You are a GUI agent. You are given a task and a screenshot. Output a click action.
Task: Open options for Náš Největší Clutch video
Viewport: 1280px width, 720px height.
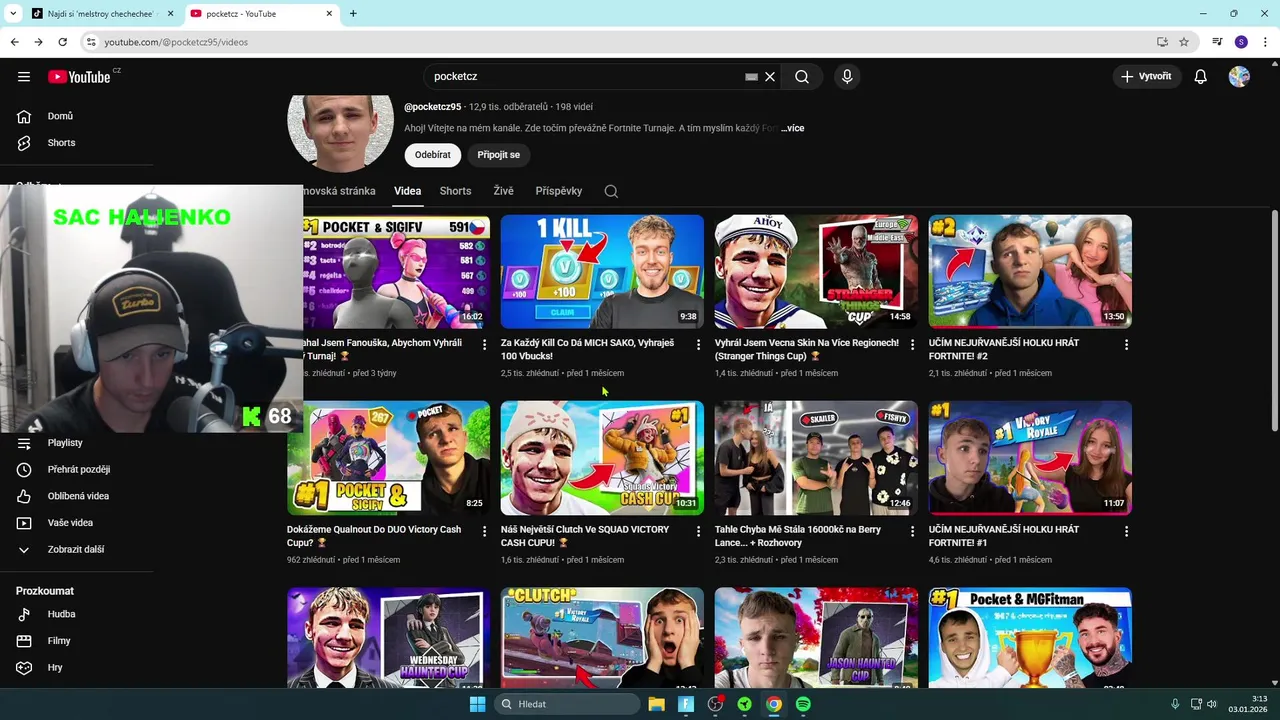pos(698,532)
